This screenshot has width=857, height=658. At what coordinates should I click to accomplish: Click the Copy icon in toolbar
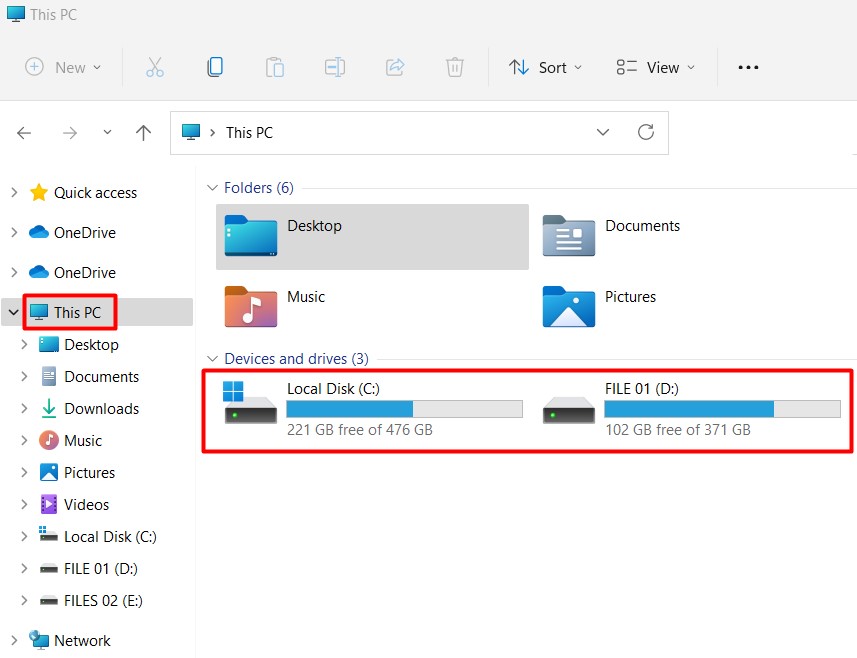pos(214,67)
